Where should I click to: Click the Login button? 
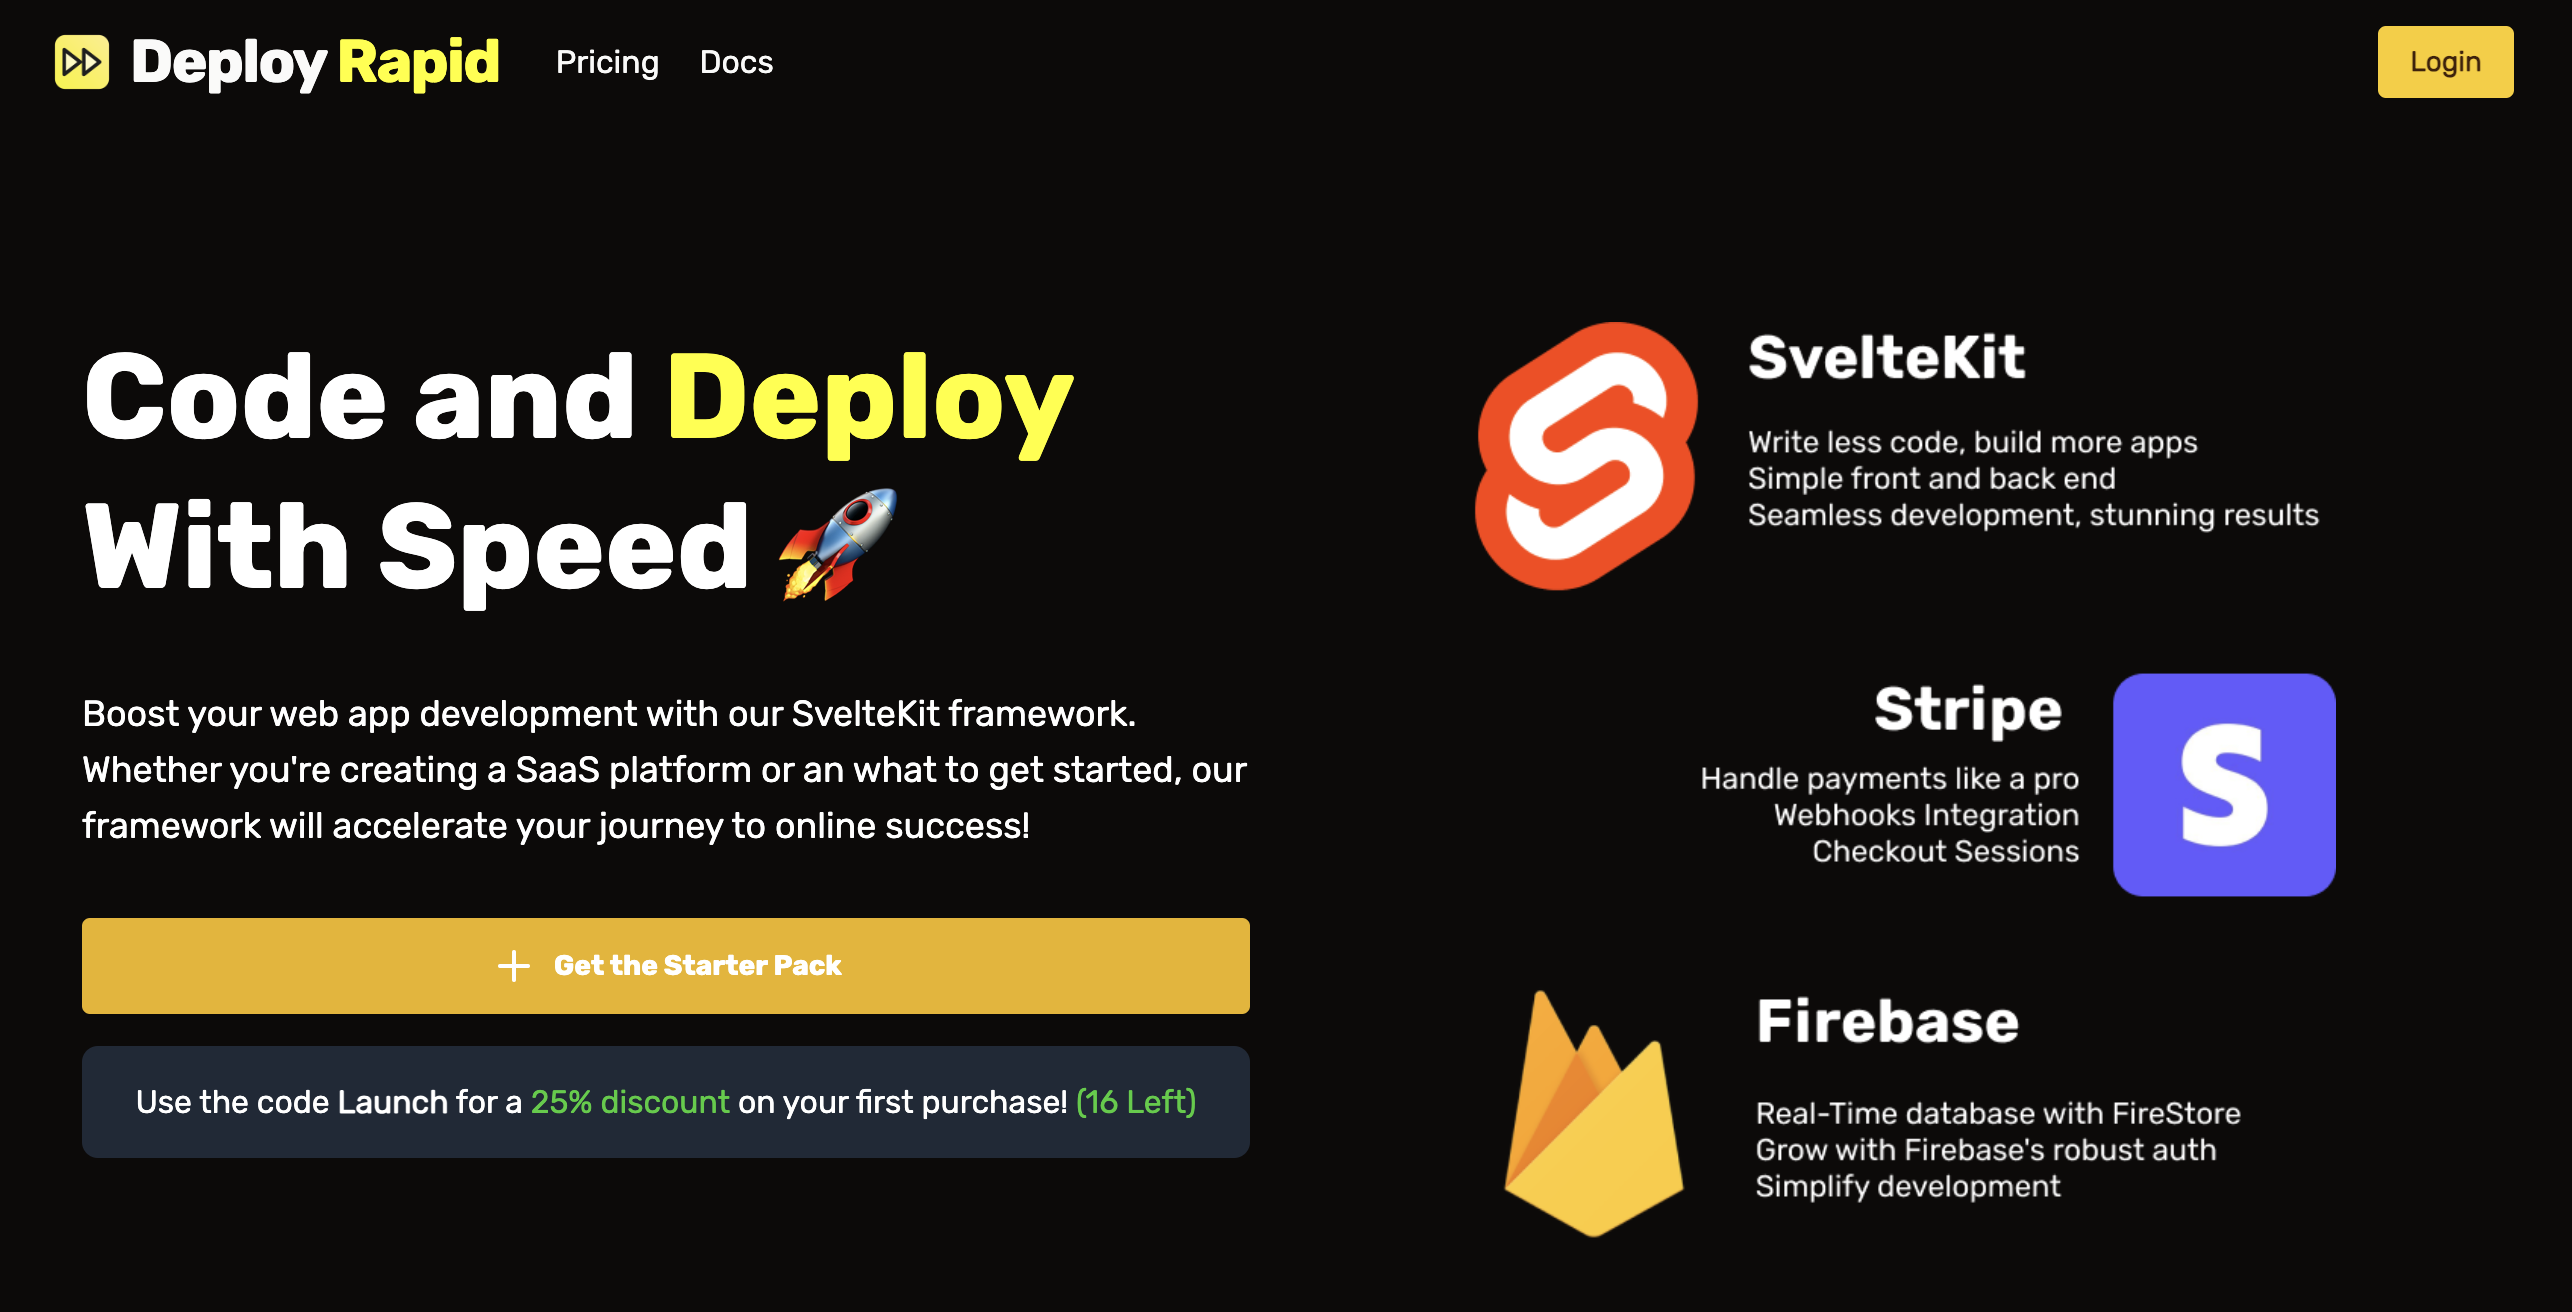tap(2445, 62)
